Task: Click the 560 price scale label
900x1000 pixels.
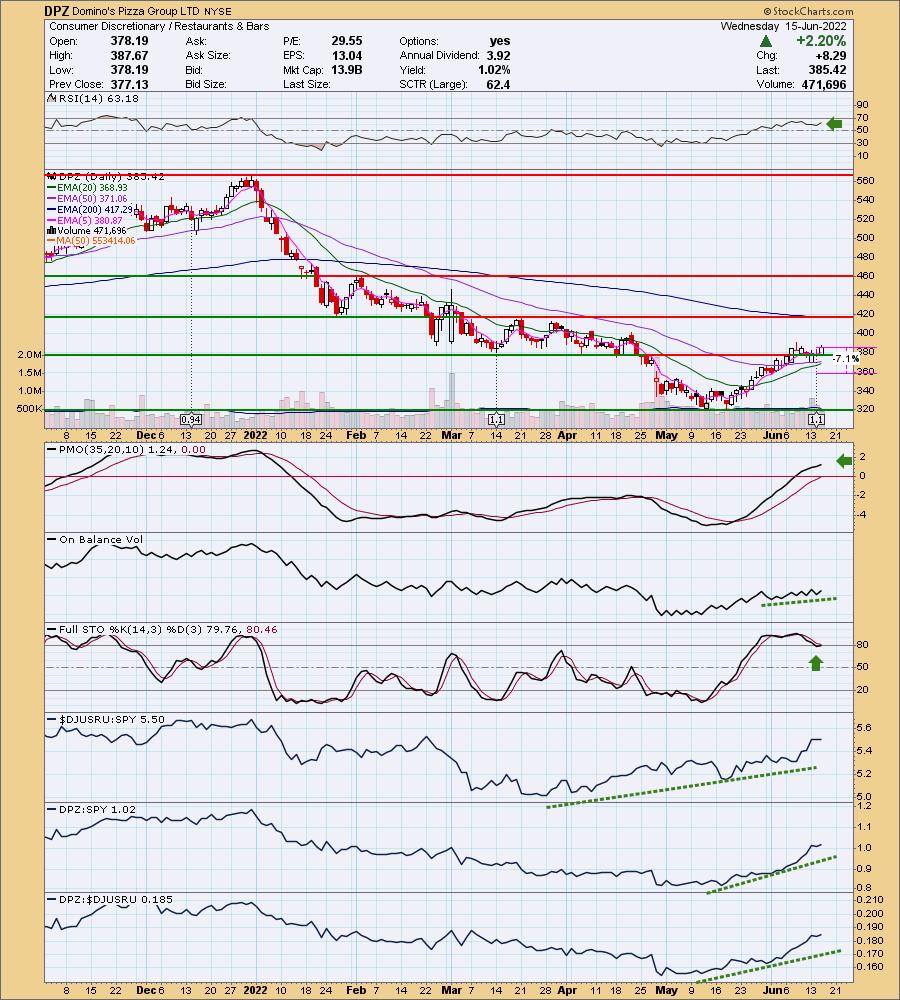Action: coord(866,180)
